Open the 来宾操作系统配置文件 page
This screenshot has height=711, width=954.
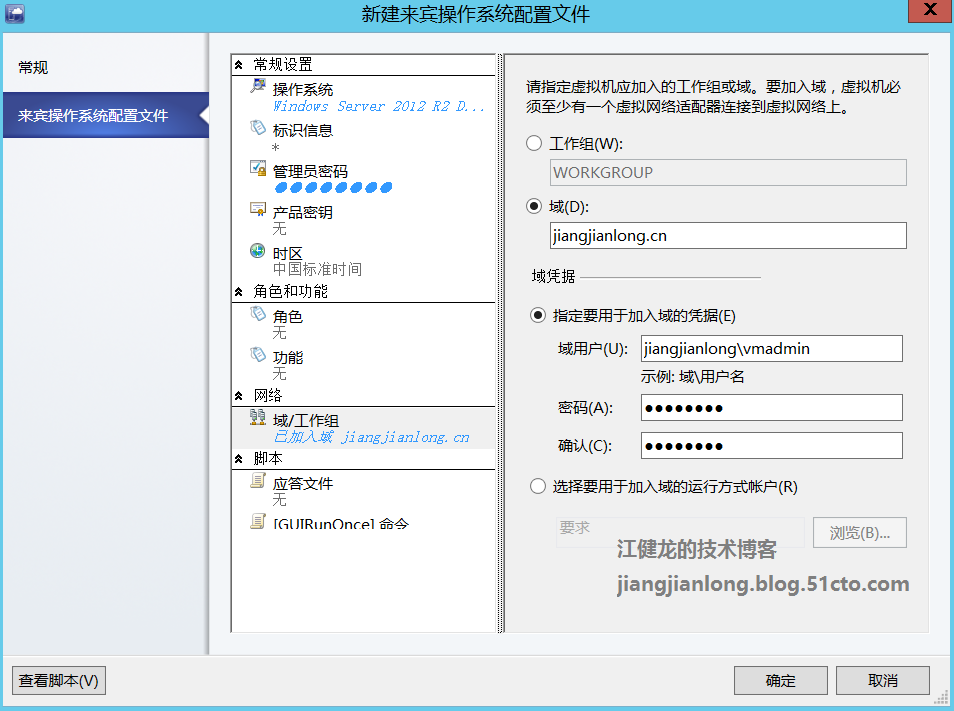tap(106, 115)
